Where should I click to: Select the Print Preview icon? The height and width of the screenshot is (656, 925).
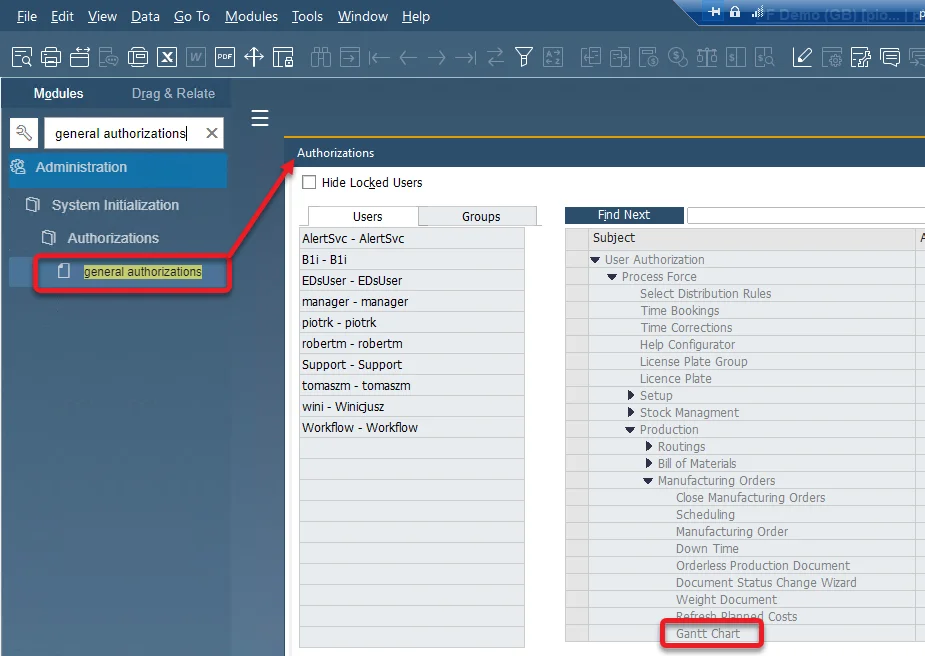[21, 57]
